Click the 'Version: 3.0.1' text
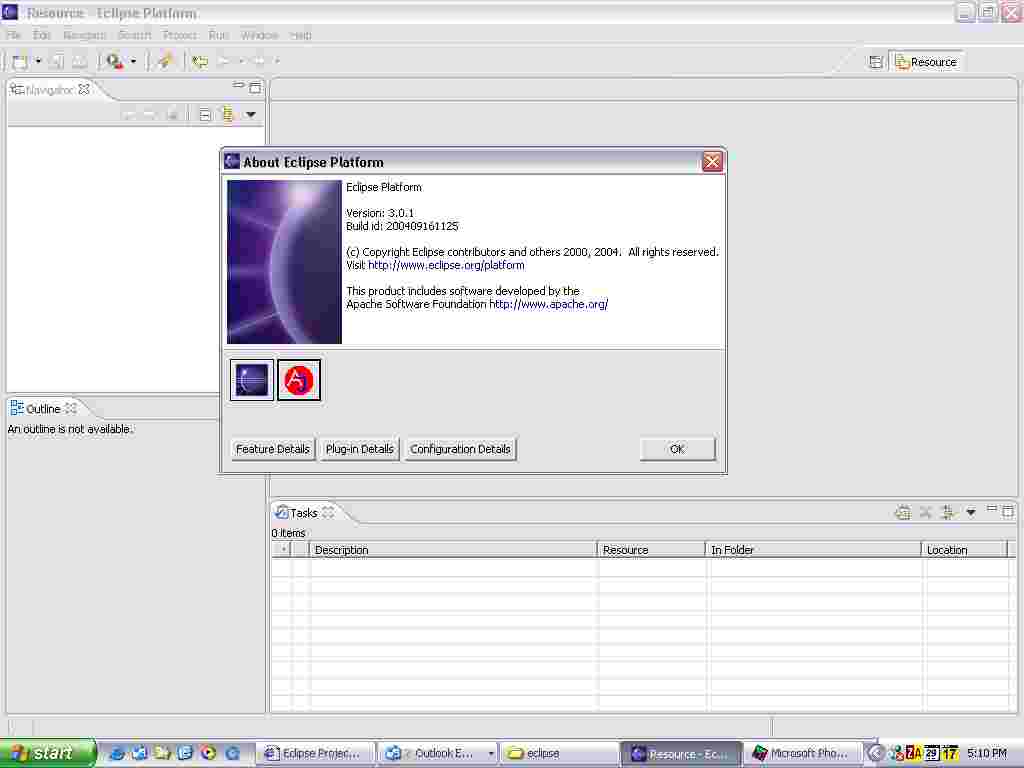 [x=379, y=213]
